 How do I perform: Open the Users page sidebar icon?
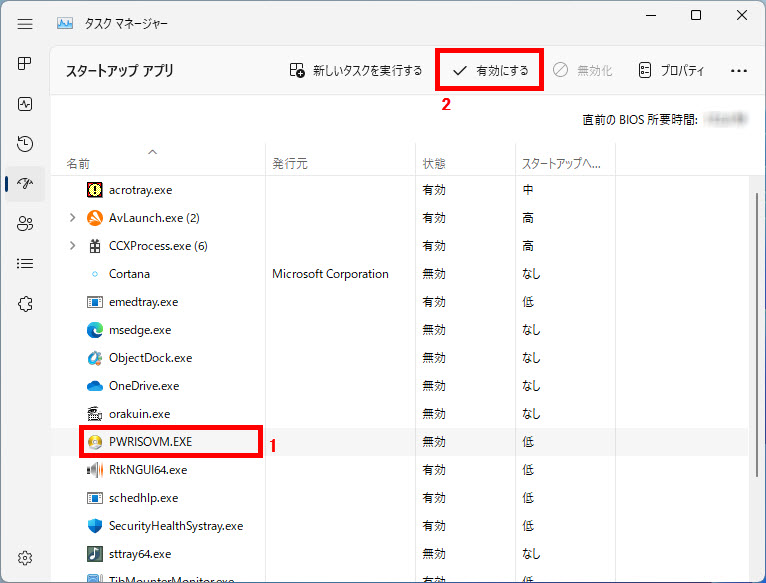[x=26, y=224]
